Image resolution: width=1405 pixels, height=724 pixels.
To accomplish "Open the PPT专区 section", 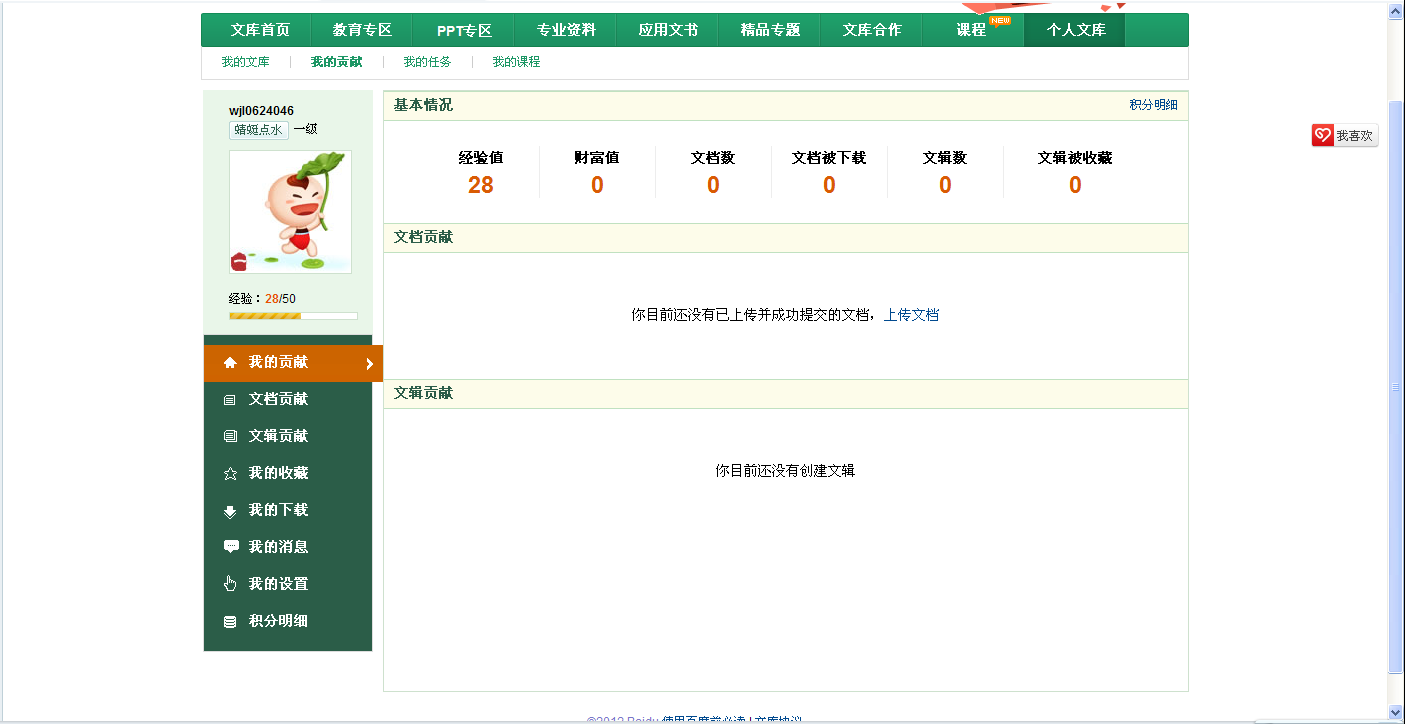I will pos(462,29).
